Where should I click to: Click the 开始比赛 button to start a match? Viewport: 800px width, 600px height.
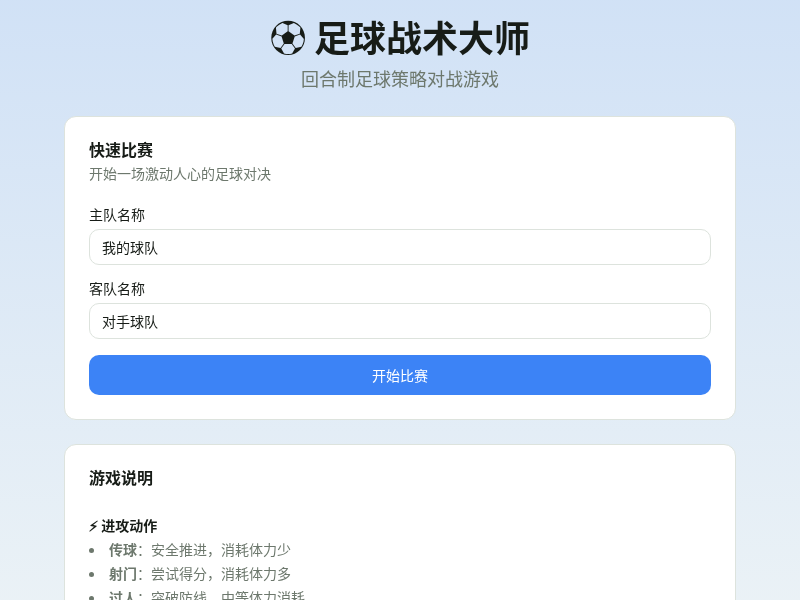pos(399,375)
